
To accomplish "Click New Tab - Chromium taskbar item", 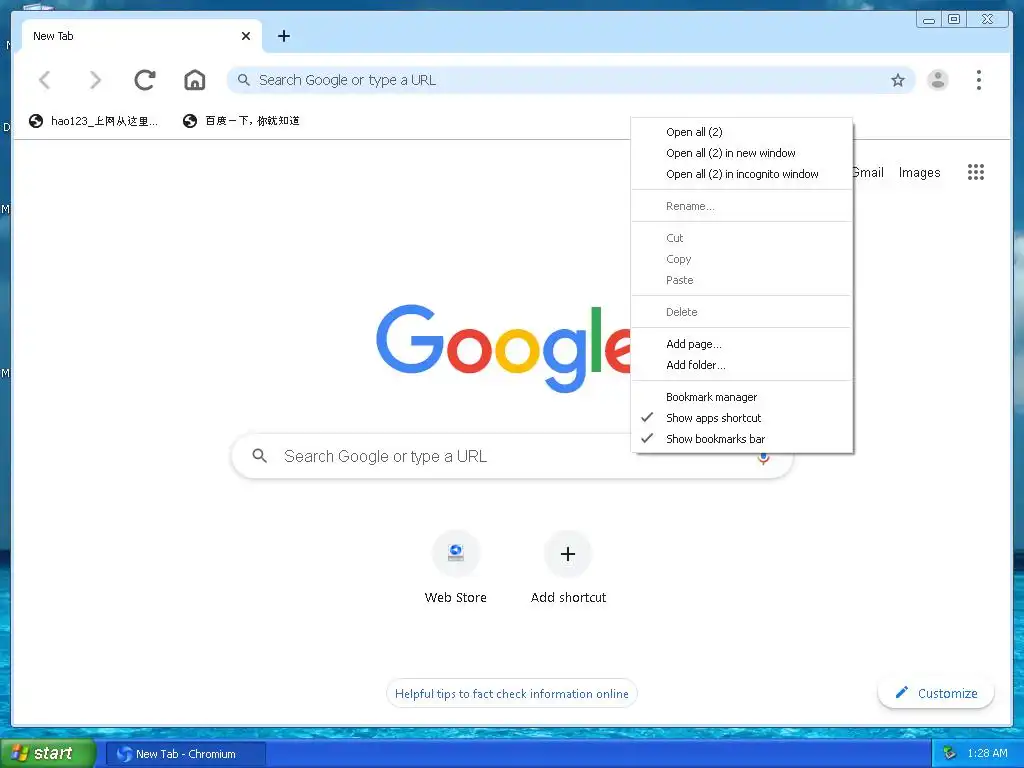I will coord(185,754).
